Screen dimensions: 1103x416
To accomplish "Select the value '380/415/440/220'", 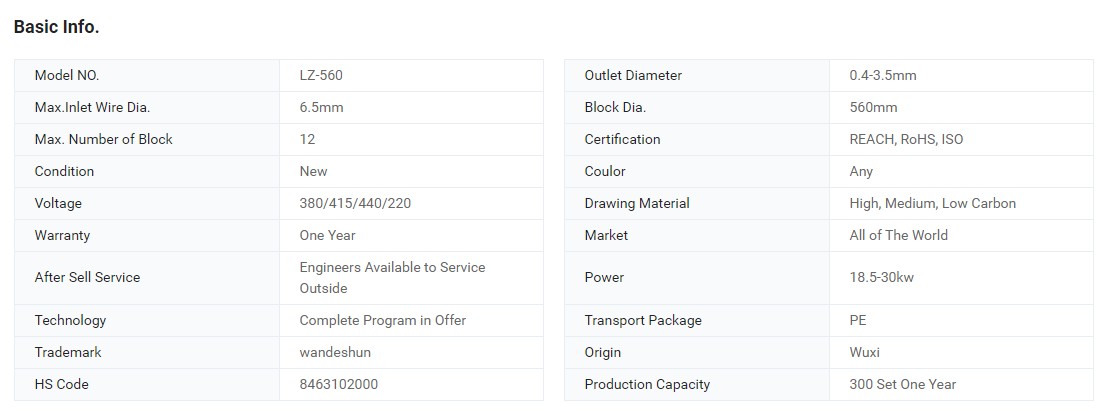I will click(355, 203).
